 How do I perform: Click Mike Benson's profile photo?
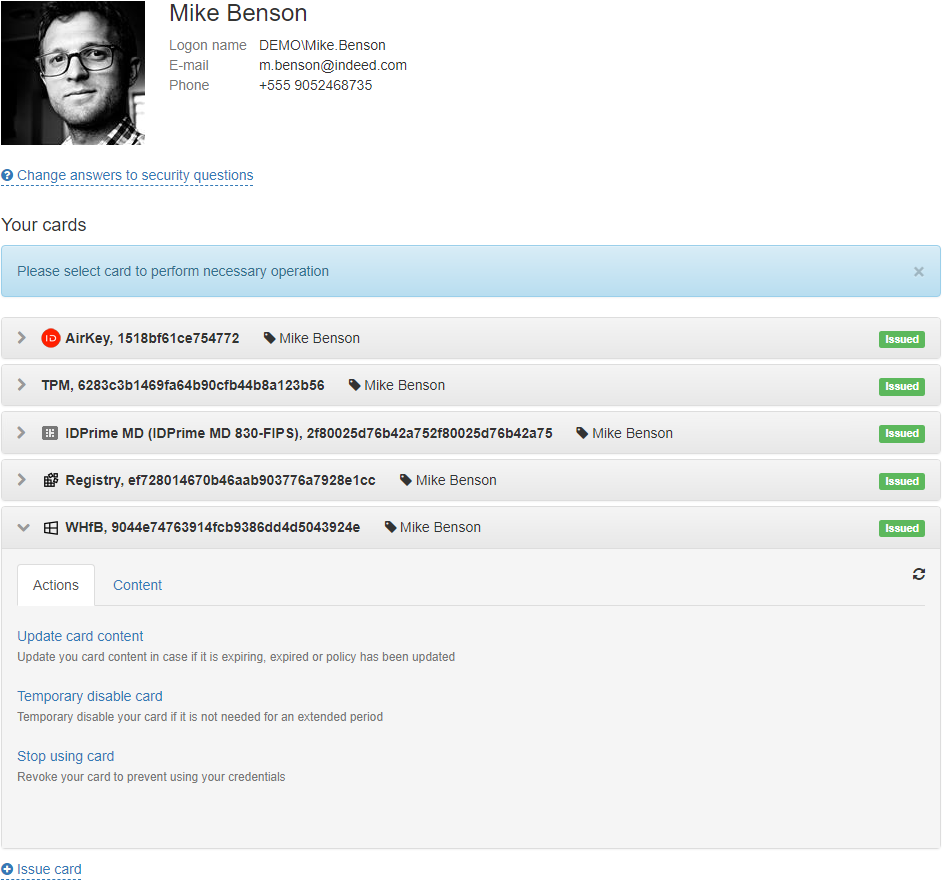(73, 73)
